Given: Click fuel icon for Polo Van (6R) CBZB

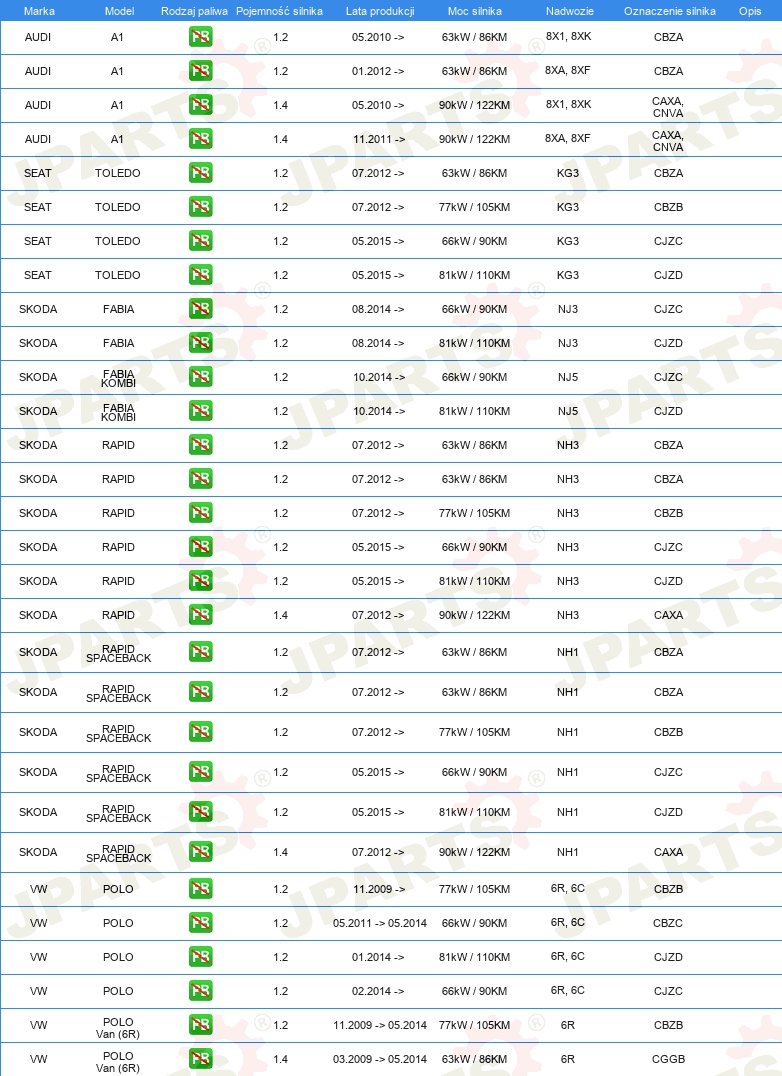Looking at the screenshot, I should click(200, 1025).
